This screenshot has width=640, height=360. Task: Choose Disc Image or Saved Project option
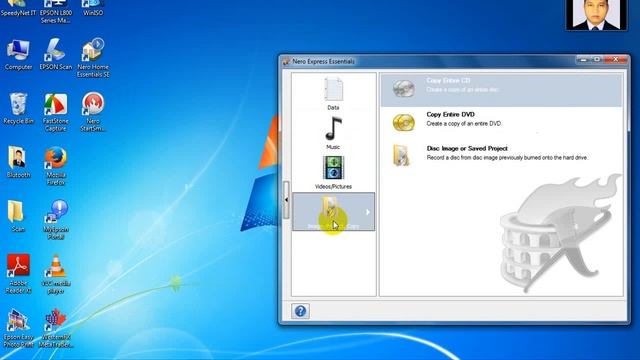tap(501, 155)
